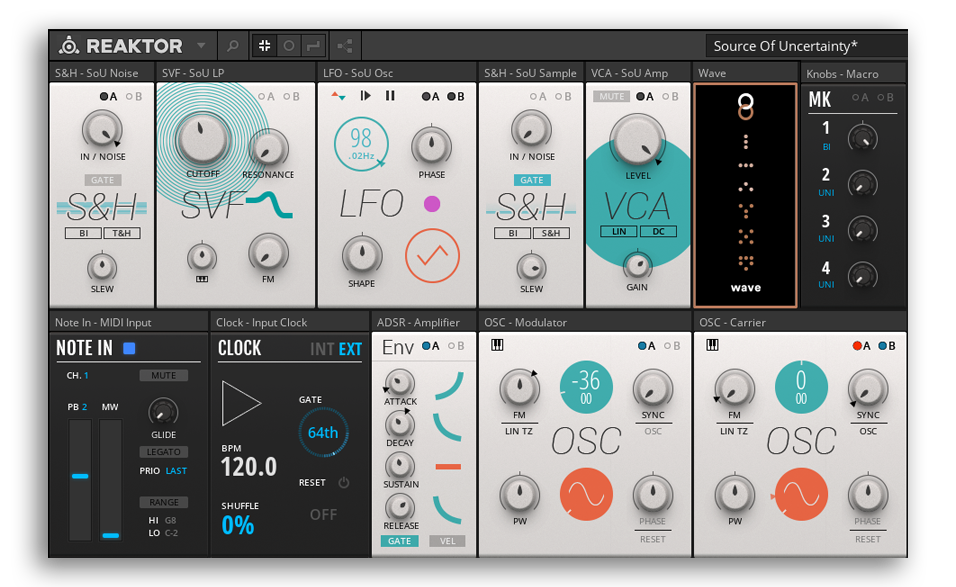The width and height of the screenshot is (956, 587).
Task: Select S&H mode on S&H SoU Sample
Action: (x=551, y=233)
